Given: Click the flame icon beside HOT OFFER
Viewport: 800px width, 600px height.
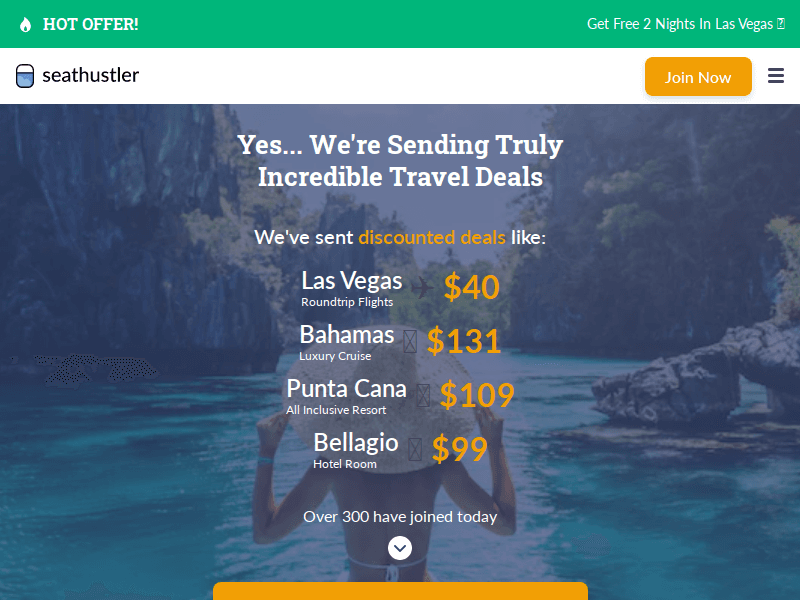Looking at the screenshot, I should pyautogui.click(x=25, y=24).
